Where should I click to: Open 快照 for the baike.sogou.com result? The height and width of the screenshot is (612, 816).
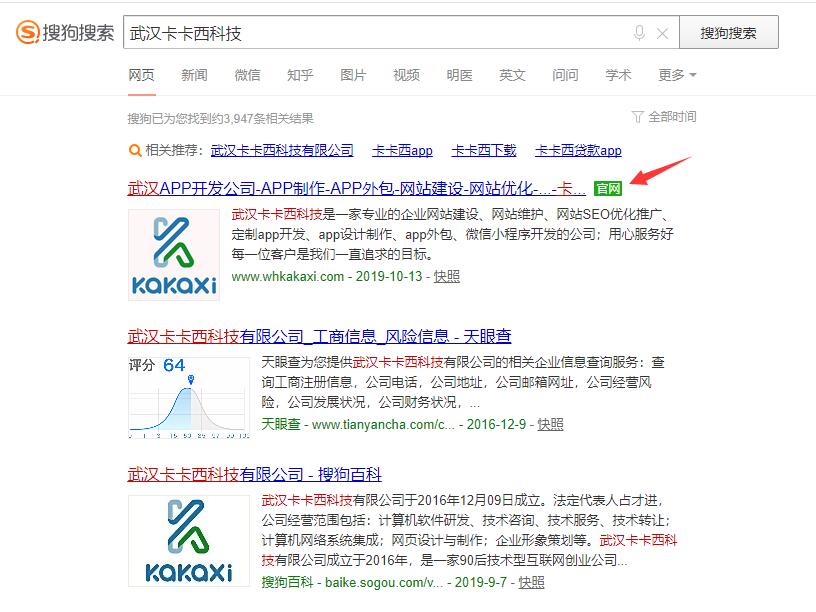(x=531, y=582)
